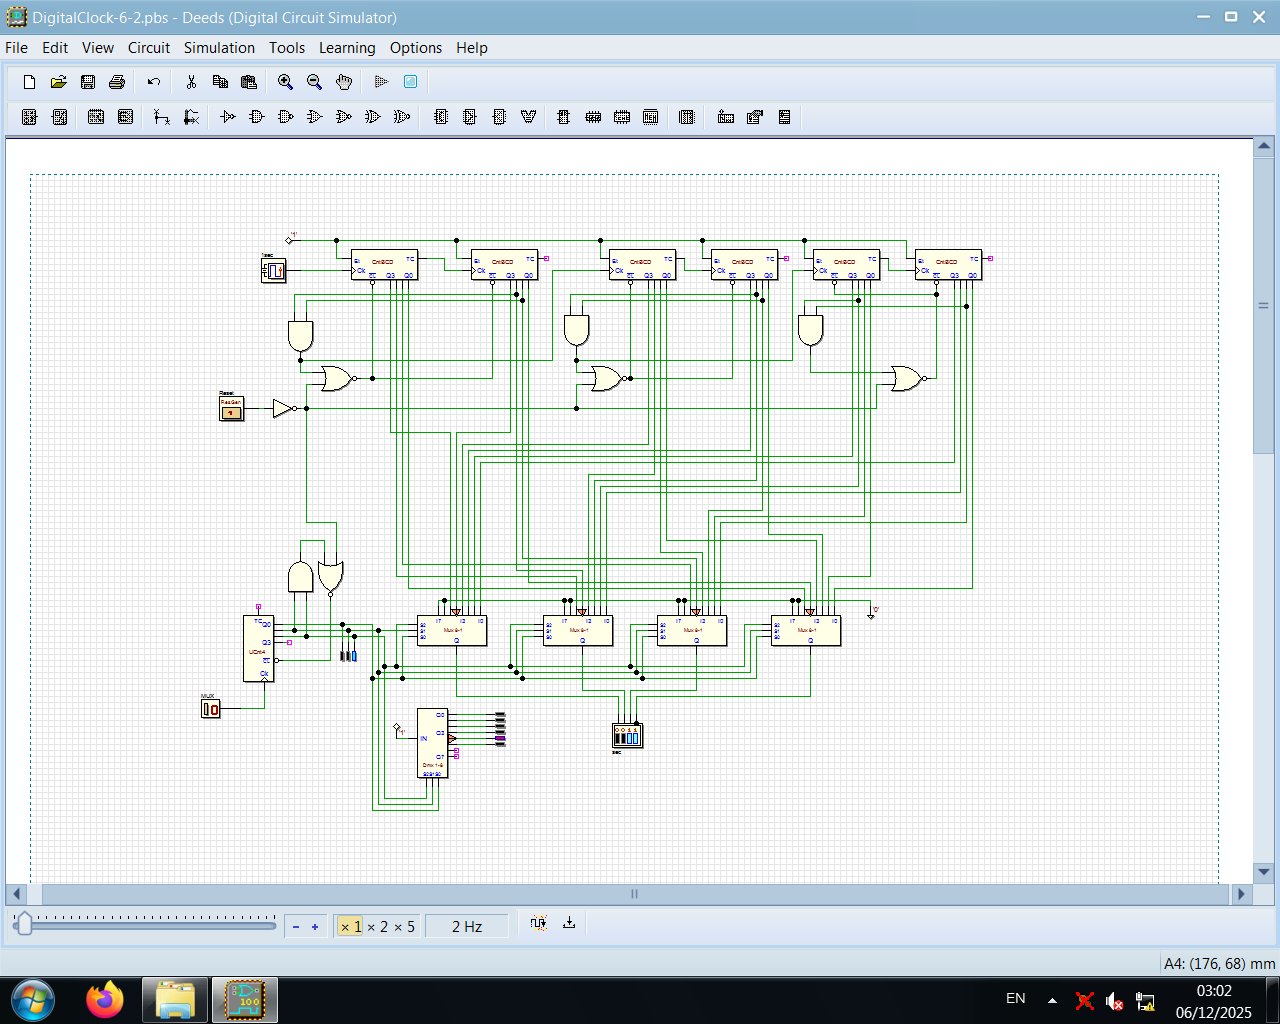Click the Undo arrow icon
The image size is (1280, 1024).
[153, 82]
